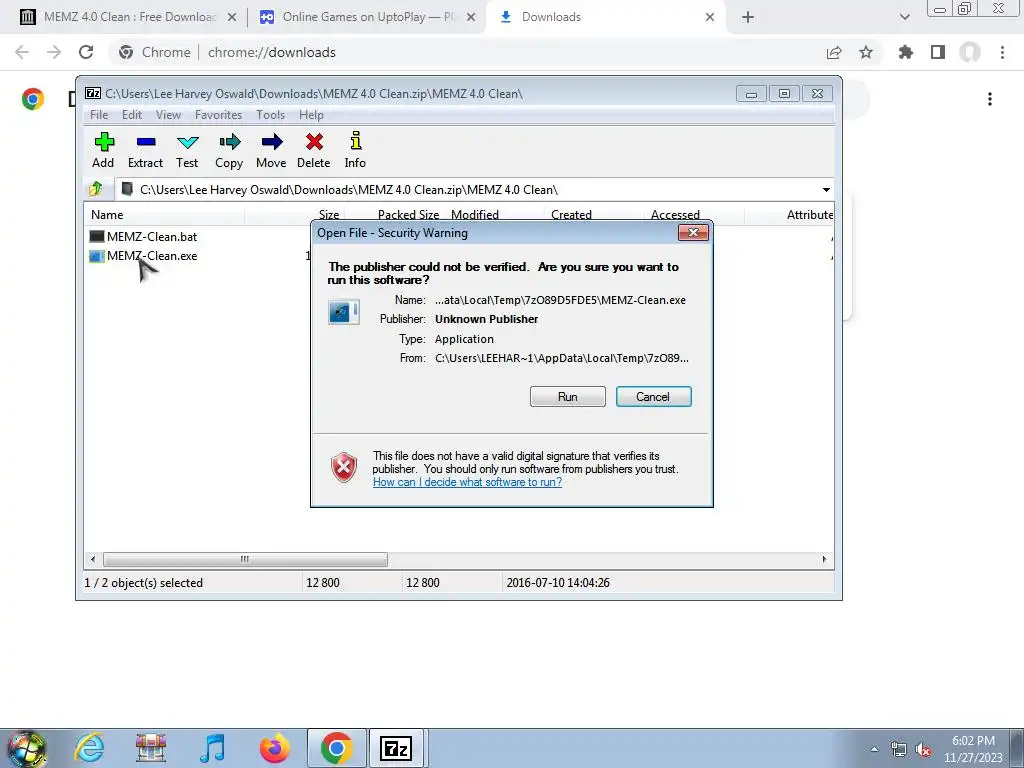Open Chrome extensions puzzle icon
The width and height of the screenshot is (1024, 768).
[x=906, y=52]
